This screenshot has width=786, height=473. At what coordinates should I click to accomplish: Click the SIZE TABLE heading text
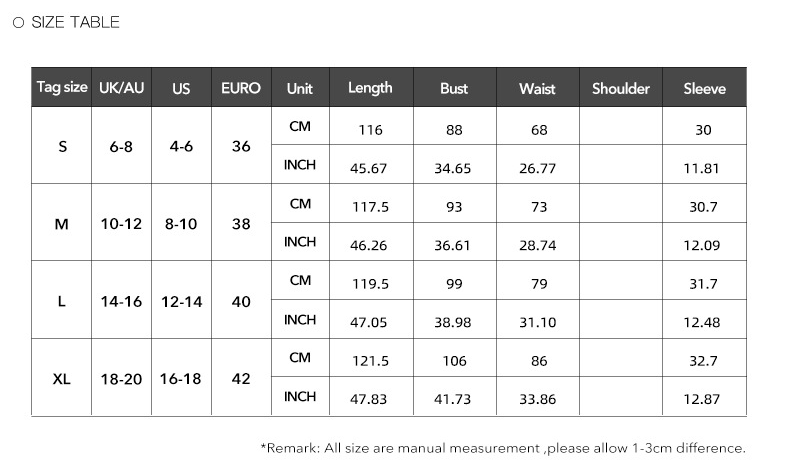pos(75,22)
